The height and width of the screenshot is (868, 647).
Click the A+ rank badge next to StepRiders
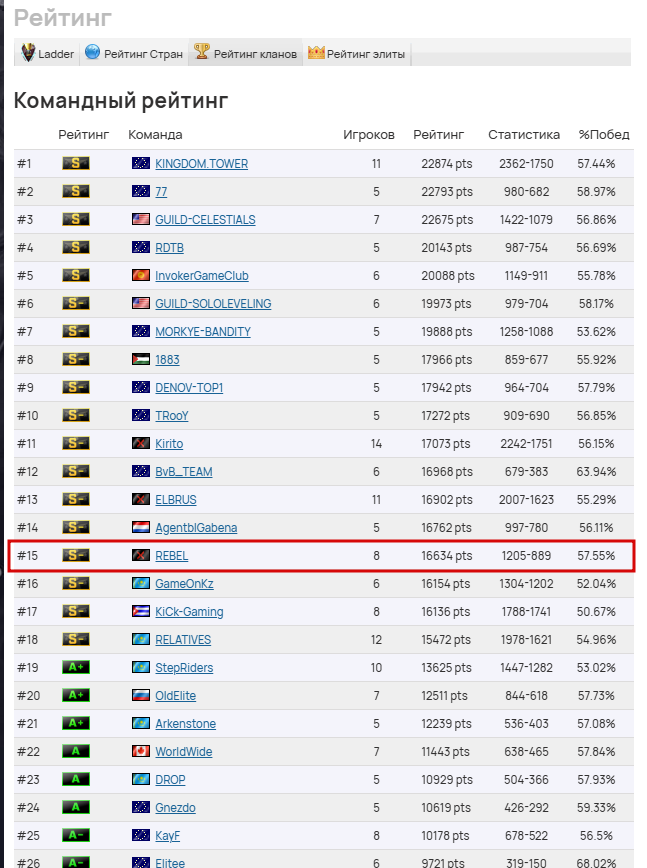tap(76, 668)
